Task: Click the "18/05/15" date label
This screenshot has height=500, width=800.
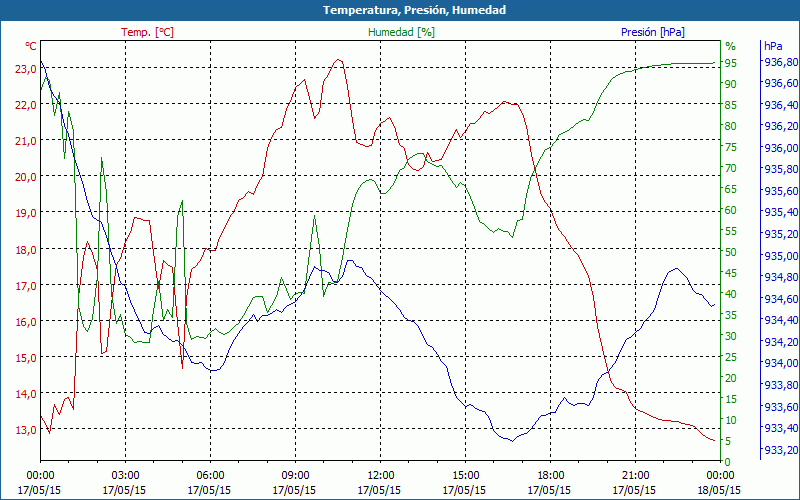Action: 719,490
